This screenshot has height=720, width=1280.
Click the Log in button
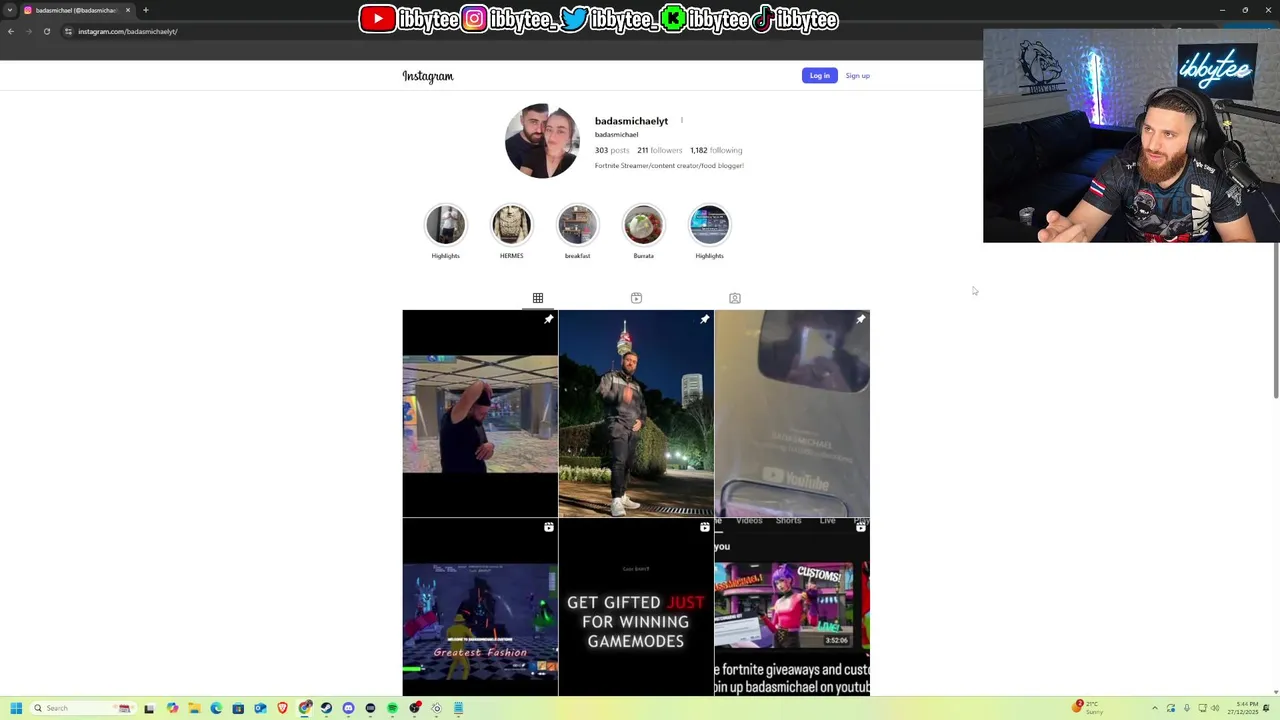coord(820,76)
